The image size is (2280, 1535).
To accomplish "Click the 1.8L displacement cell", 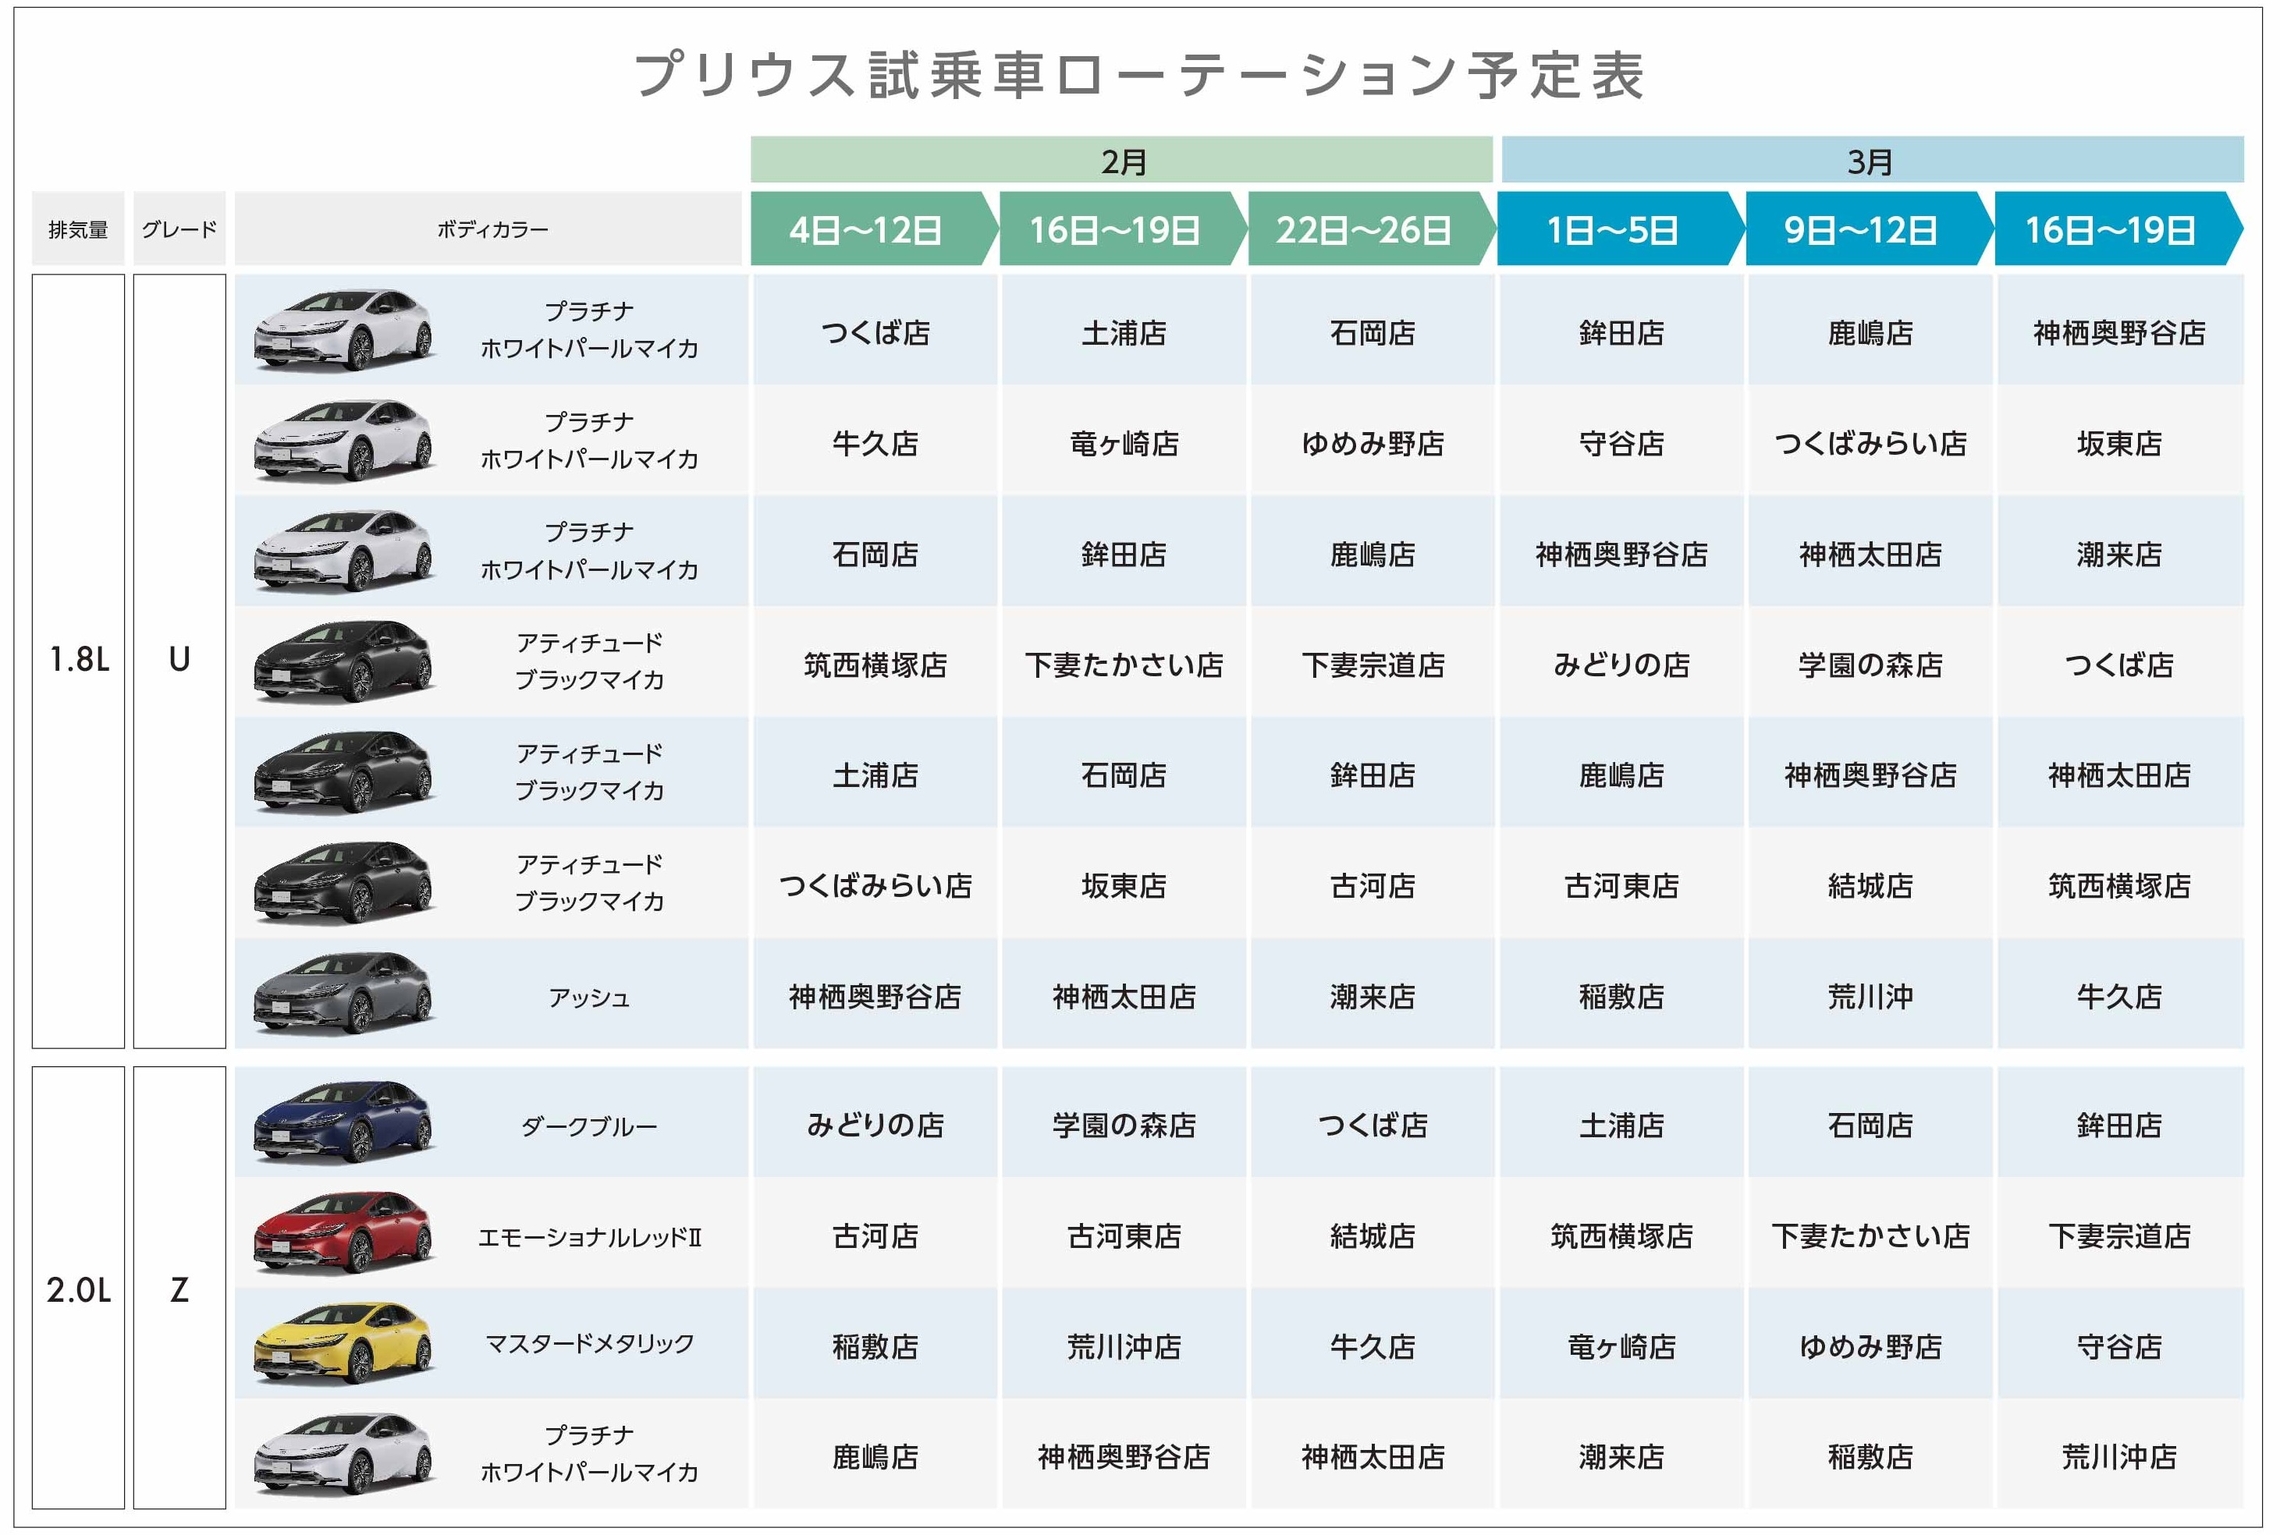I will [x=78, y=661].
